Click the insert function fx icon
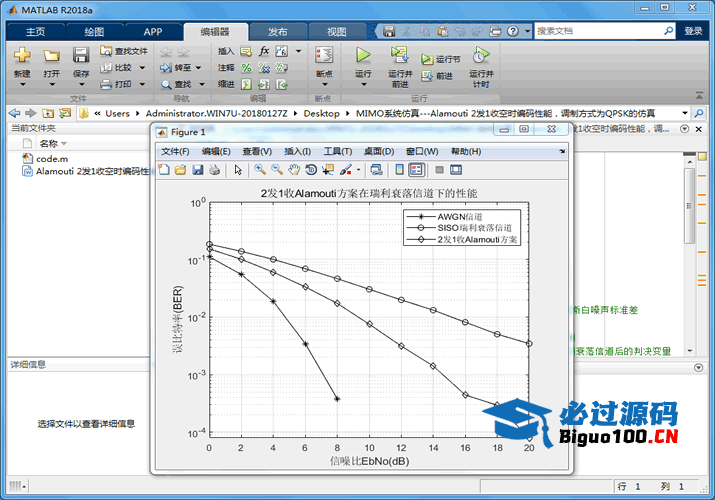The height and width of the screenshot is (500, 715). [264, 51]
